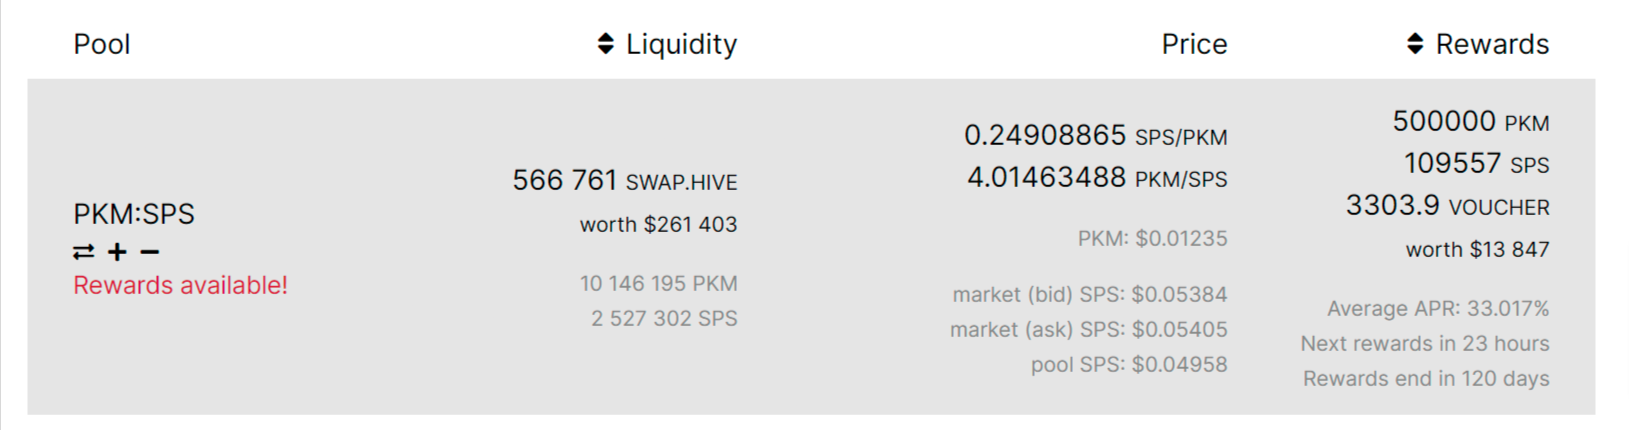The width and height of the screenshot is (1629, 430).
Task: Click the Rewards end in 120 days text
Action: (1426, 378)
